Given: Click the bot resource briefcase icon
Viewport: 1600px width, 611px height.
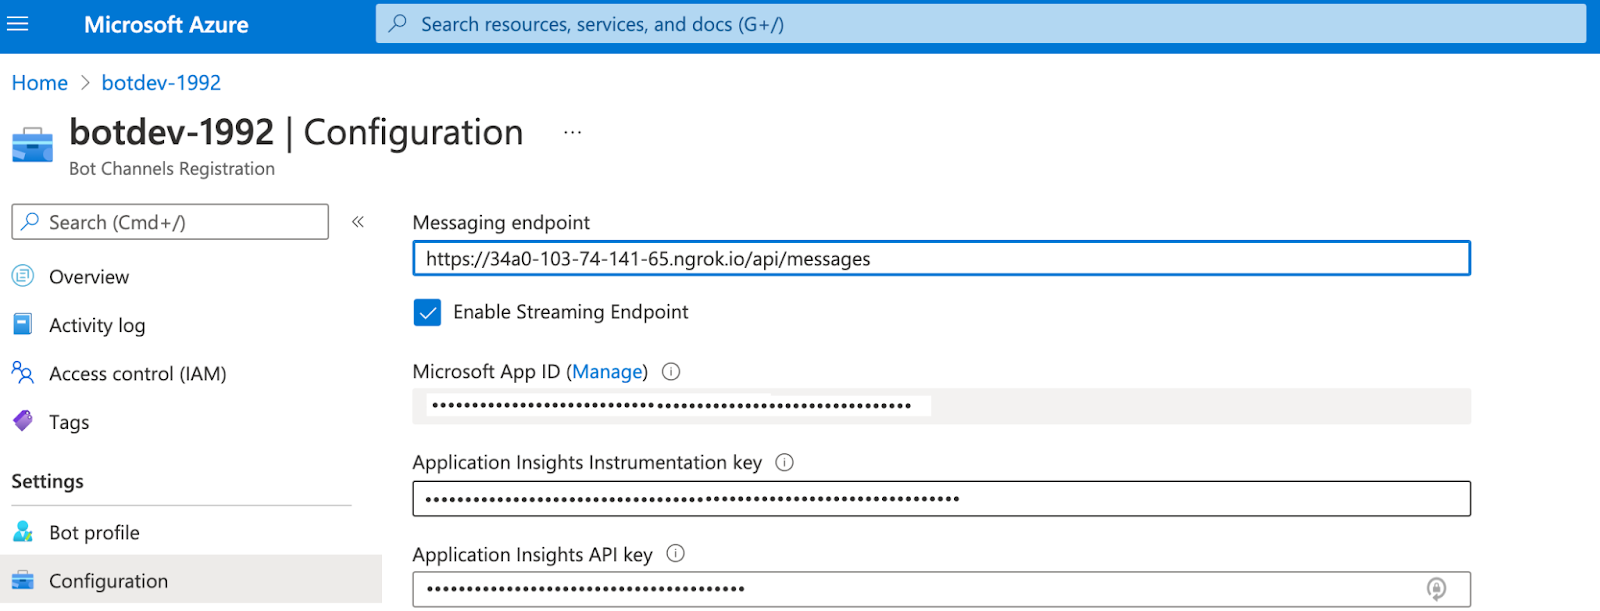Looking at the screenshot, I should (32, 145).
